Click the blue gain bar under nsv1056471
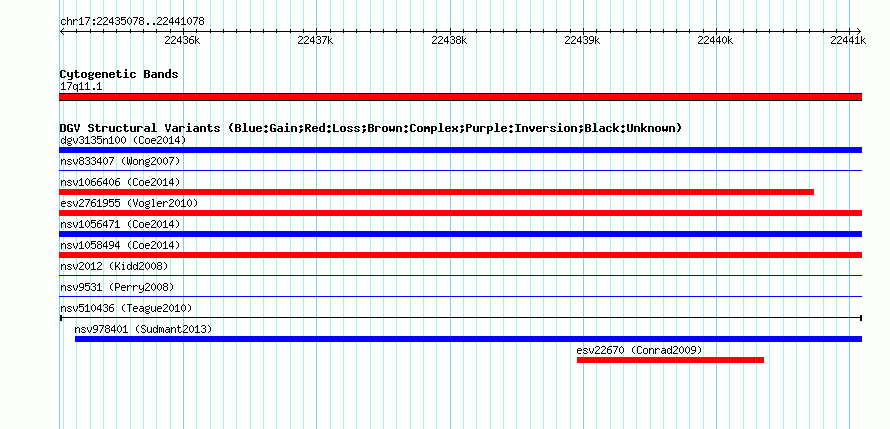This screenshot has height=429, width=890. 460,234
